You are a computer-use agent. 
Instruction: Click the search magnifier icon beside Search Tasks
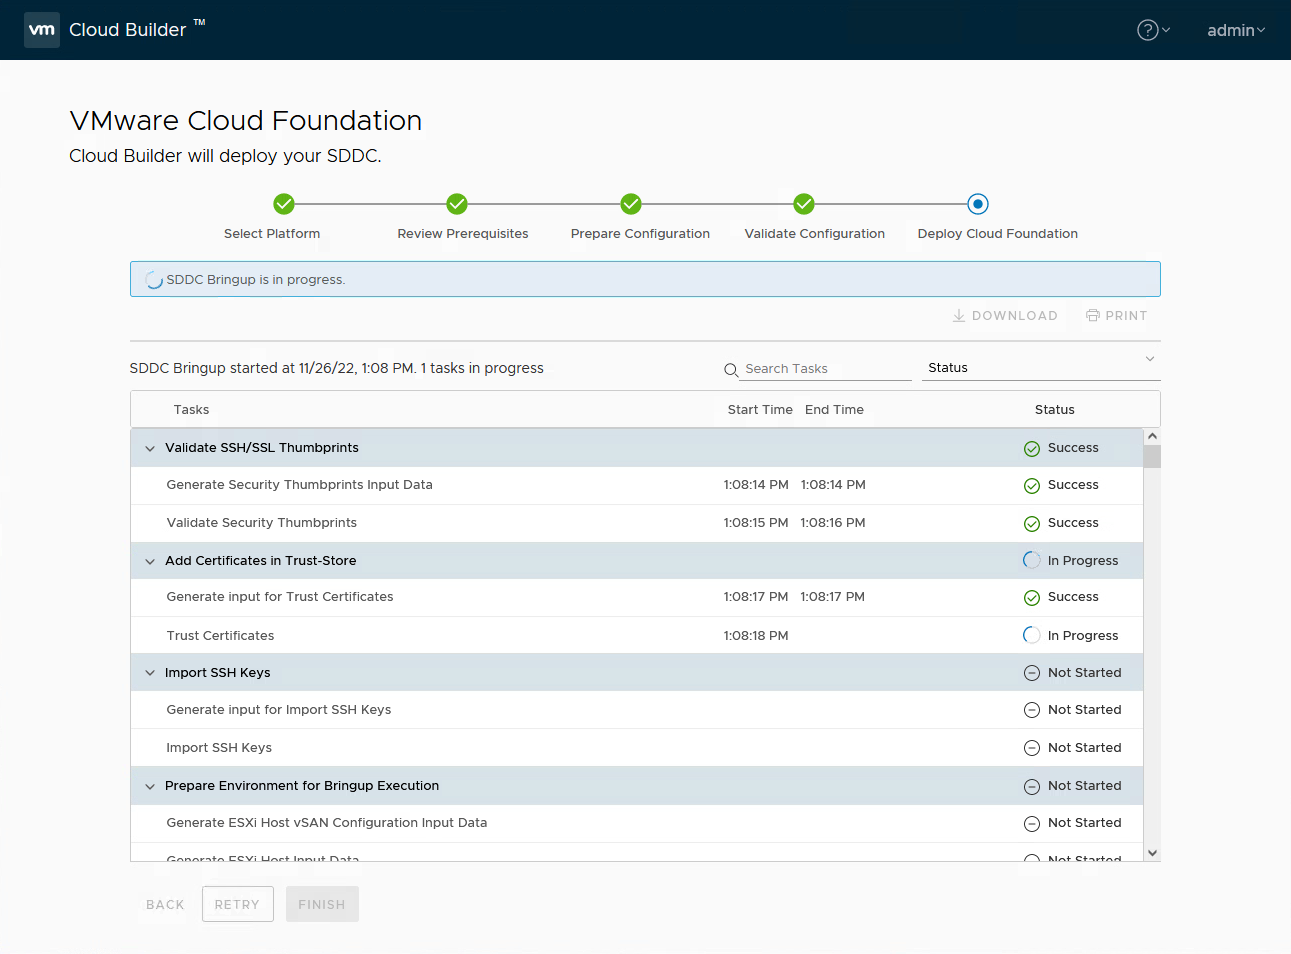731,369
